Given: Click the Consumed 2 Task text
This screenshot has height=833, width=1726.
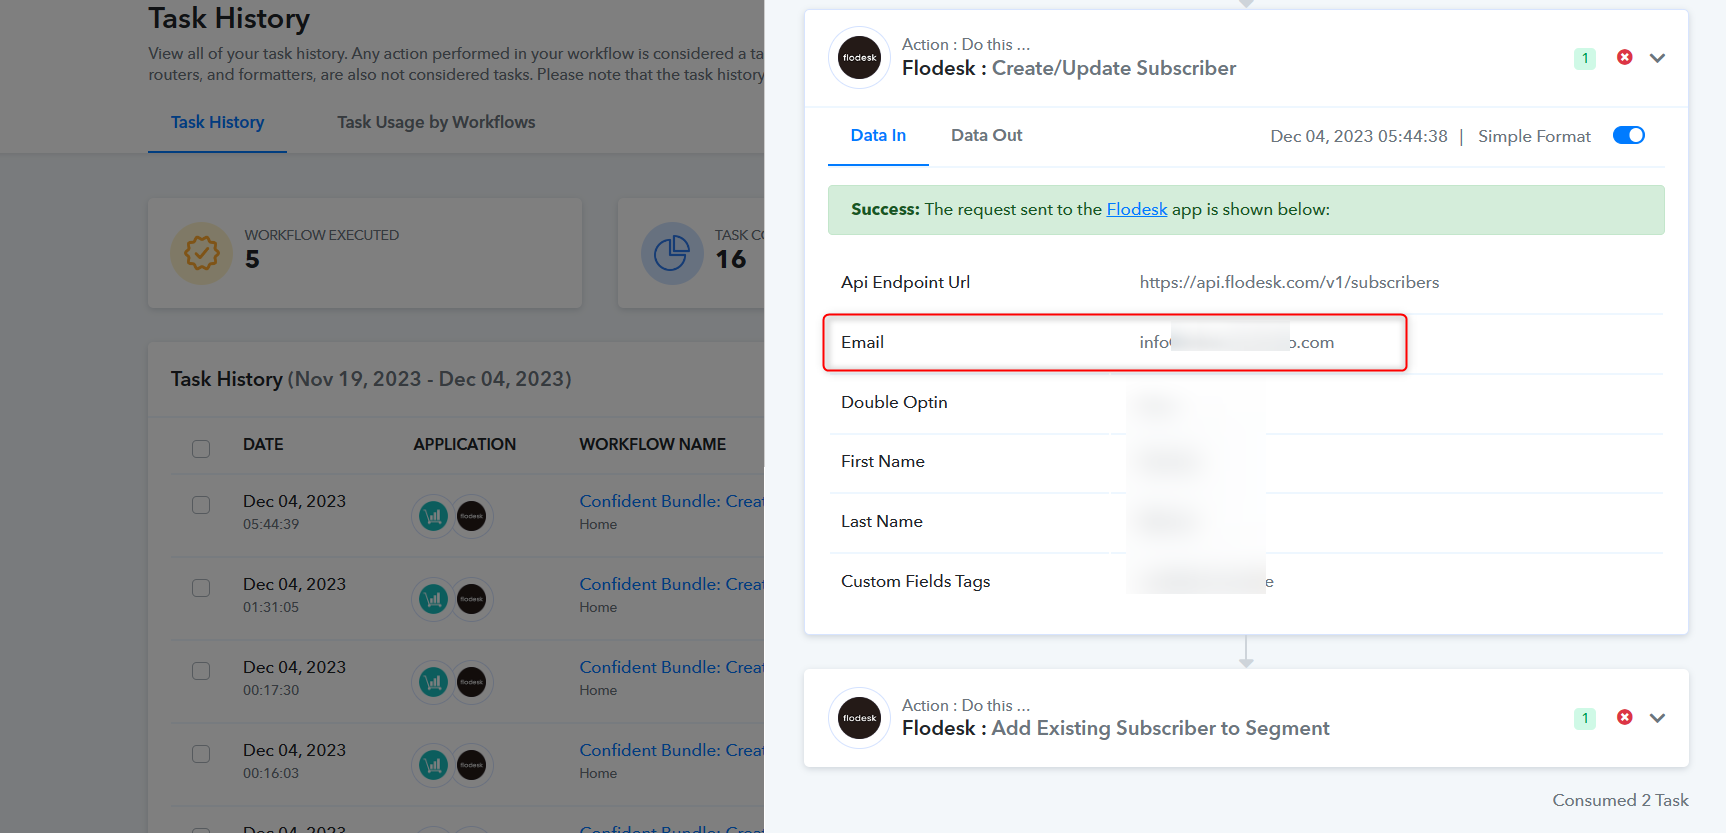Looking at the screenshot, I should point(1620,800).
